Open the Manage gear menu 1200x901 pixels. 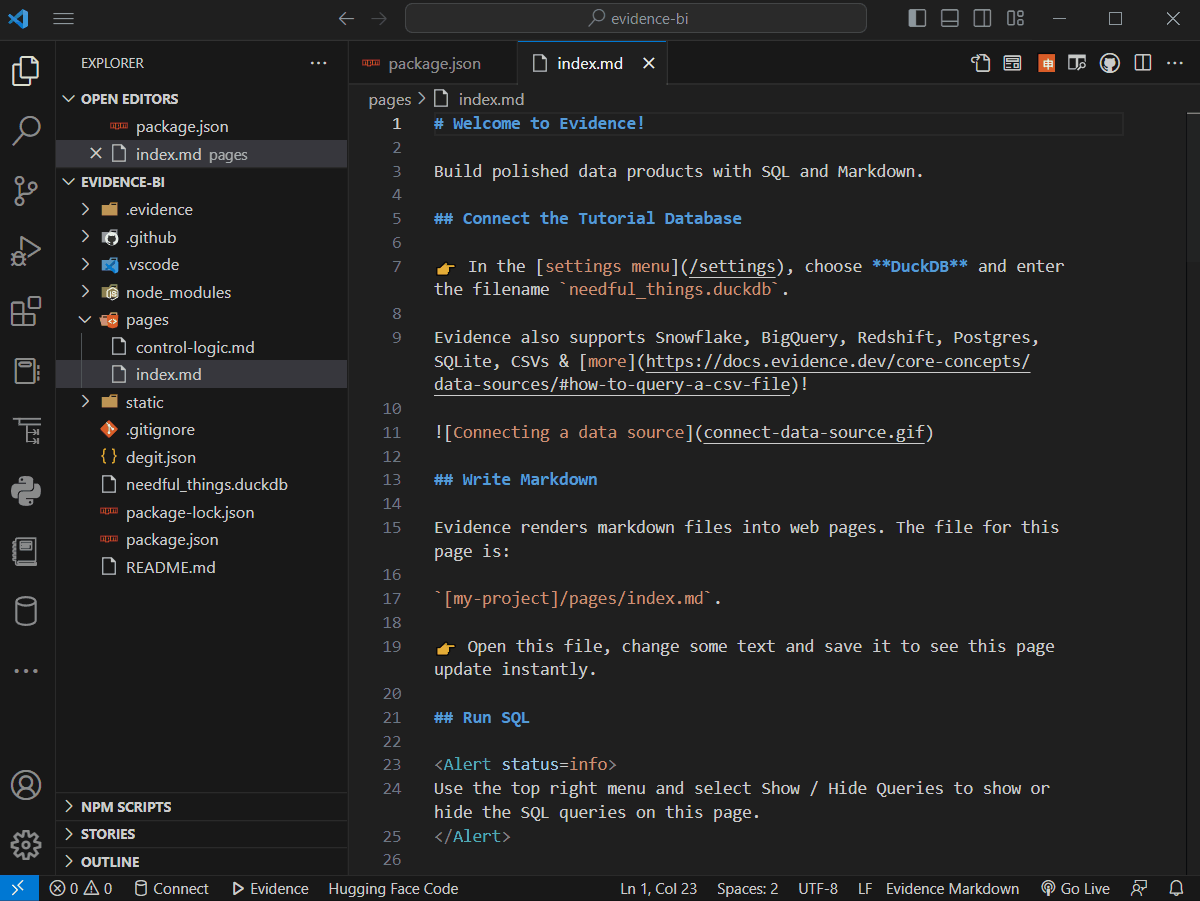pyautogui.click(x=26, y=844)
